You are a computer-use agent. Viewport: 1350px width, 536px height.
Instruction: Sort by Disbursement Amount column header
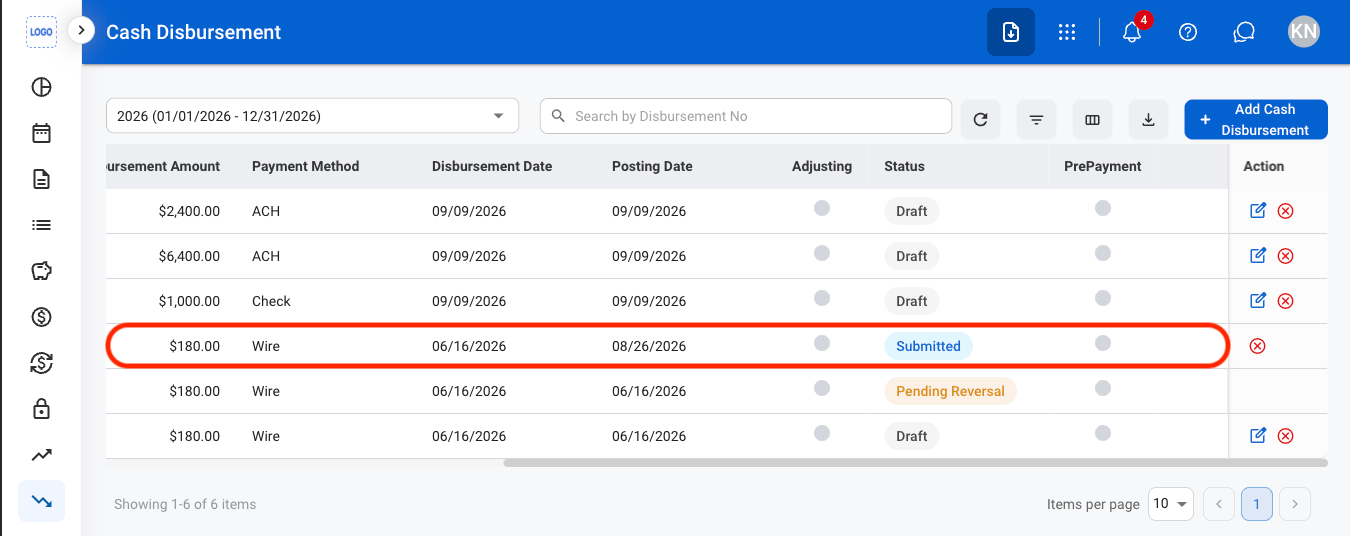coord(163,166)
